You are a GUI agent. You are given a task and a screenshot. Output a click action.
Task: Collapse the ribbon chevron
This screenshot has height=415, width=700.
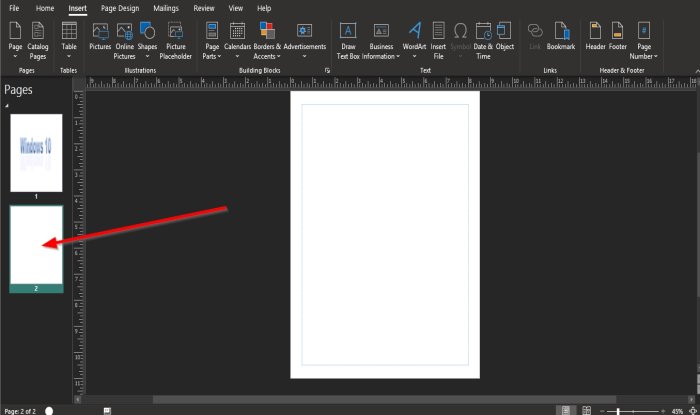(x=697, y=71)
